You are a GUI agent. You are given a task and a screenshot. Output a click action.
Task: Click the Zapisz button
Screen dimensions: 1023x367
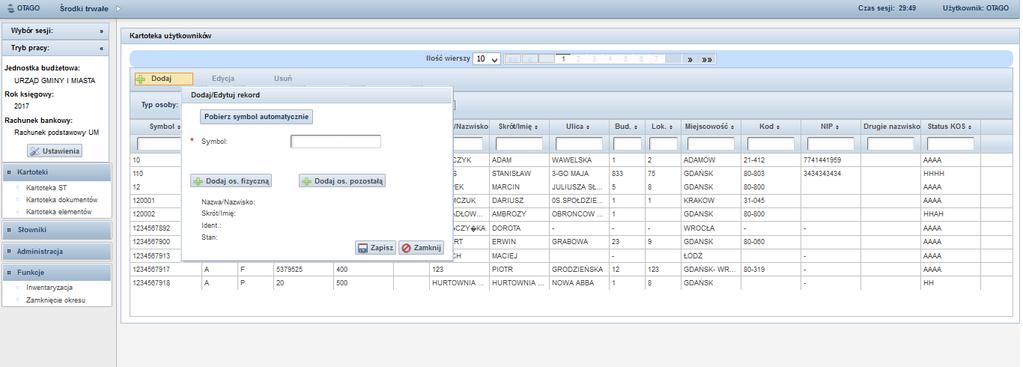pos(375,248)
